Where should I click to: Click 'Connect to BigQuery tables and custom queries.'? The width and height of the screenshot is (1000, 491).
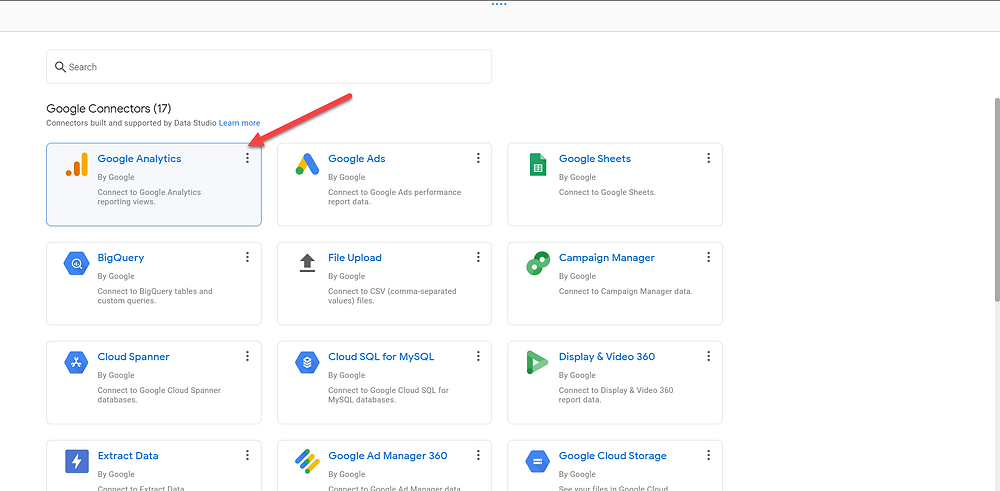[155, 295]
